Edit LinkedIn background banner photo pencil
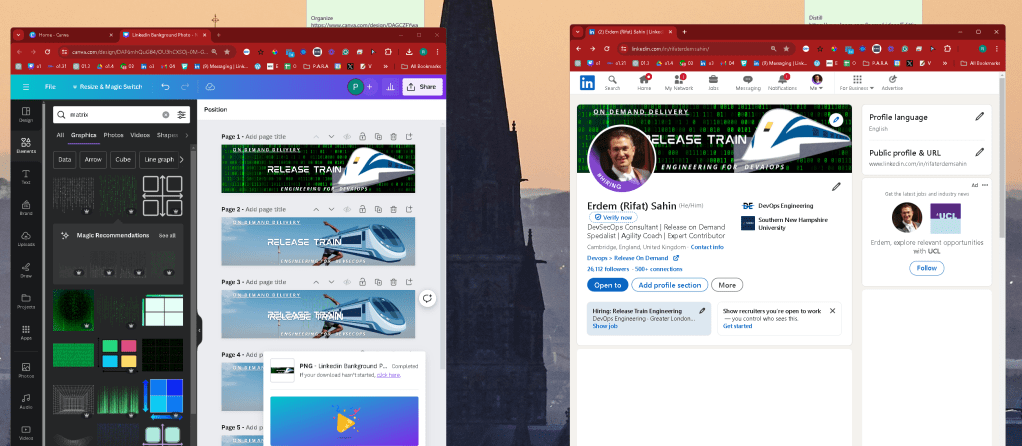 pos(836,120)
